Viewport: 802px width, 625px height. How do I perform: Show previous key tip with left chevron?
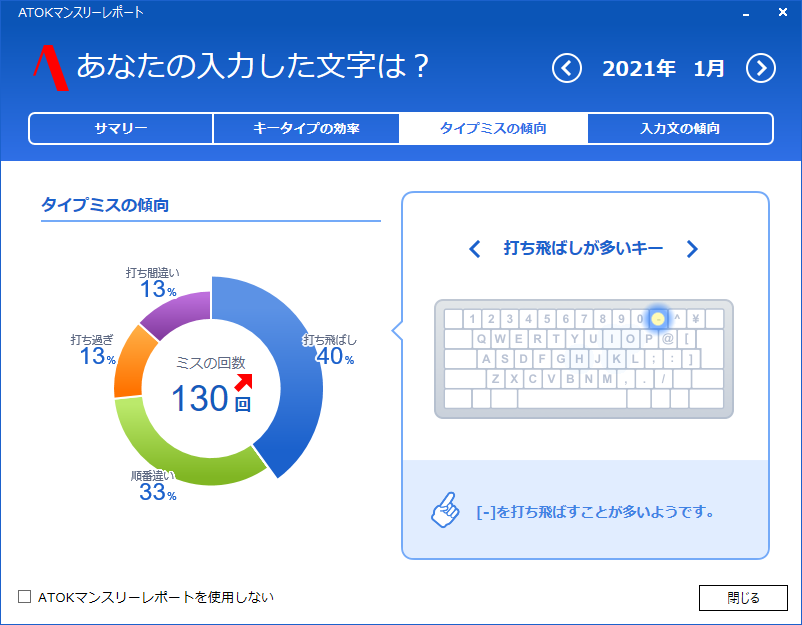475,249
